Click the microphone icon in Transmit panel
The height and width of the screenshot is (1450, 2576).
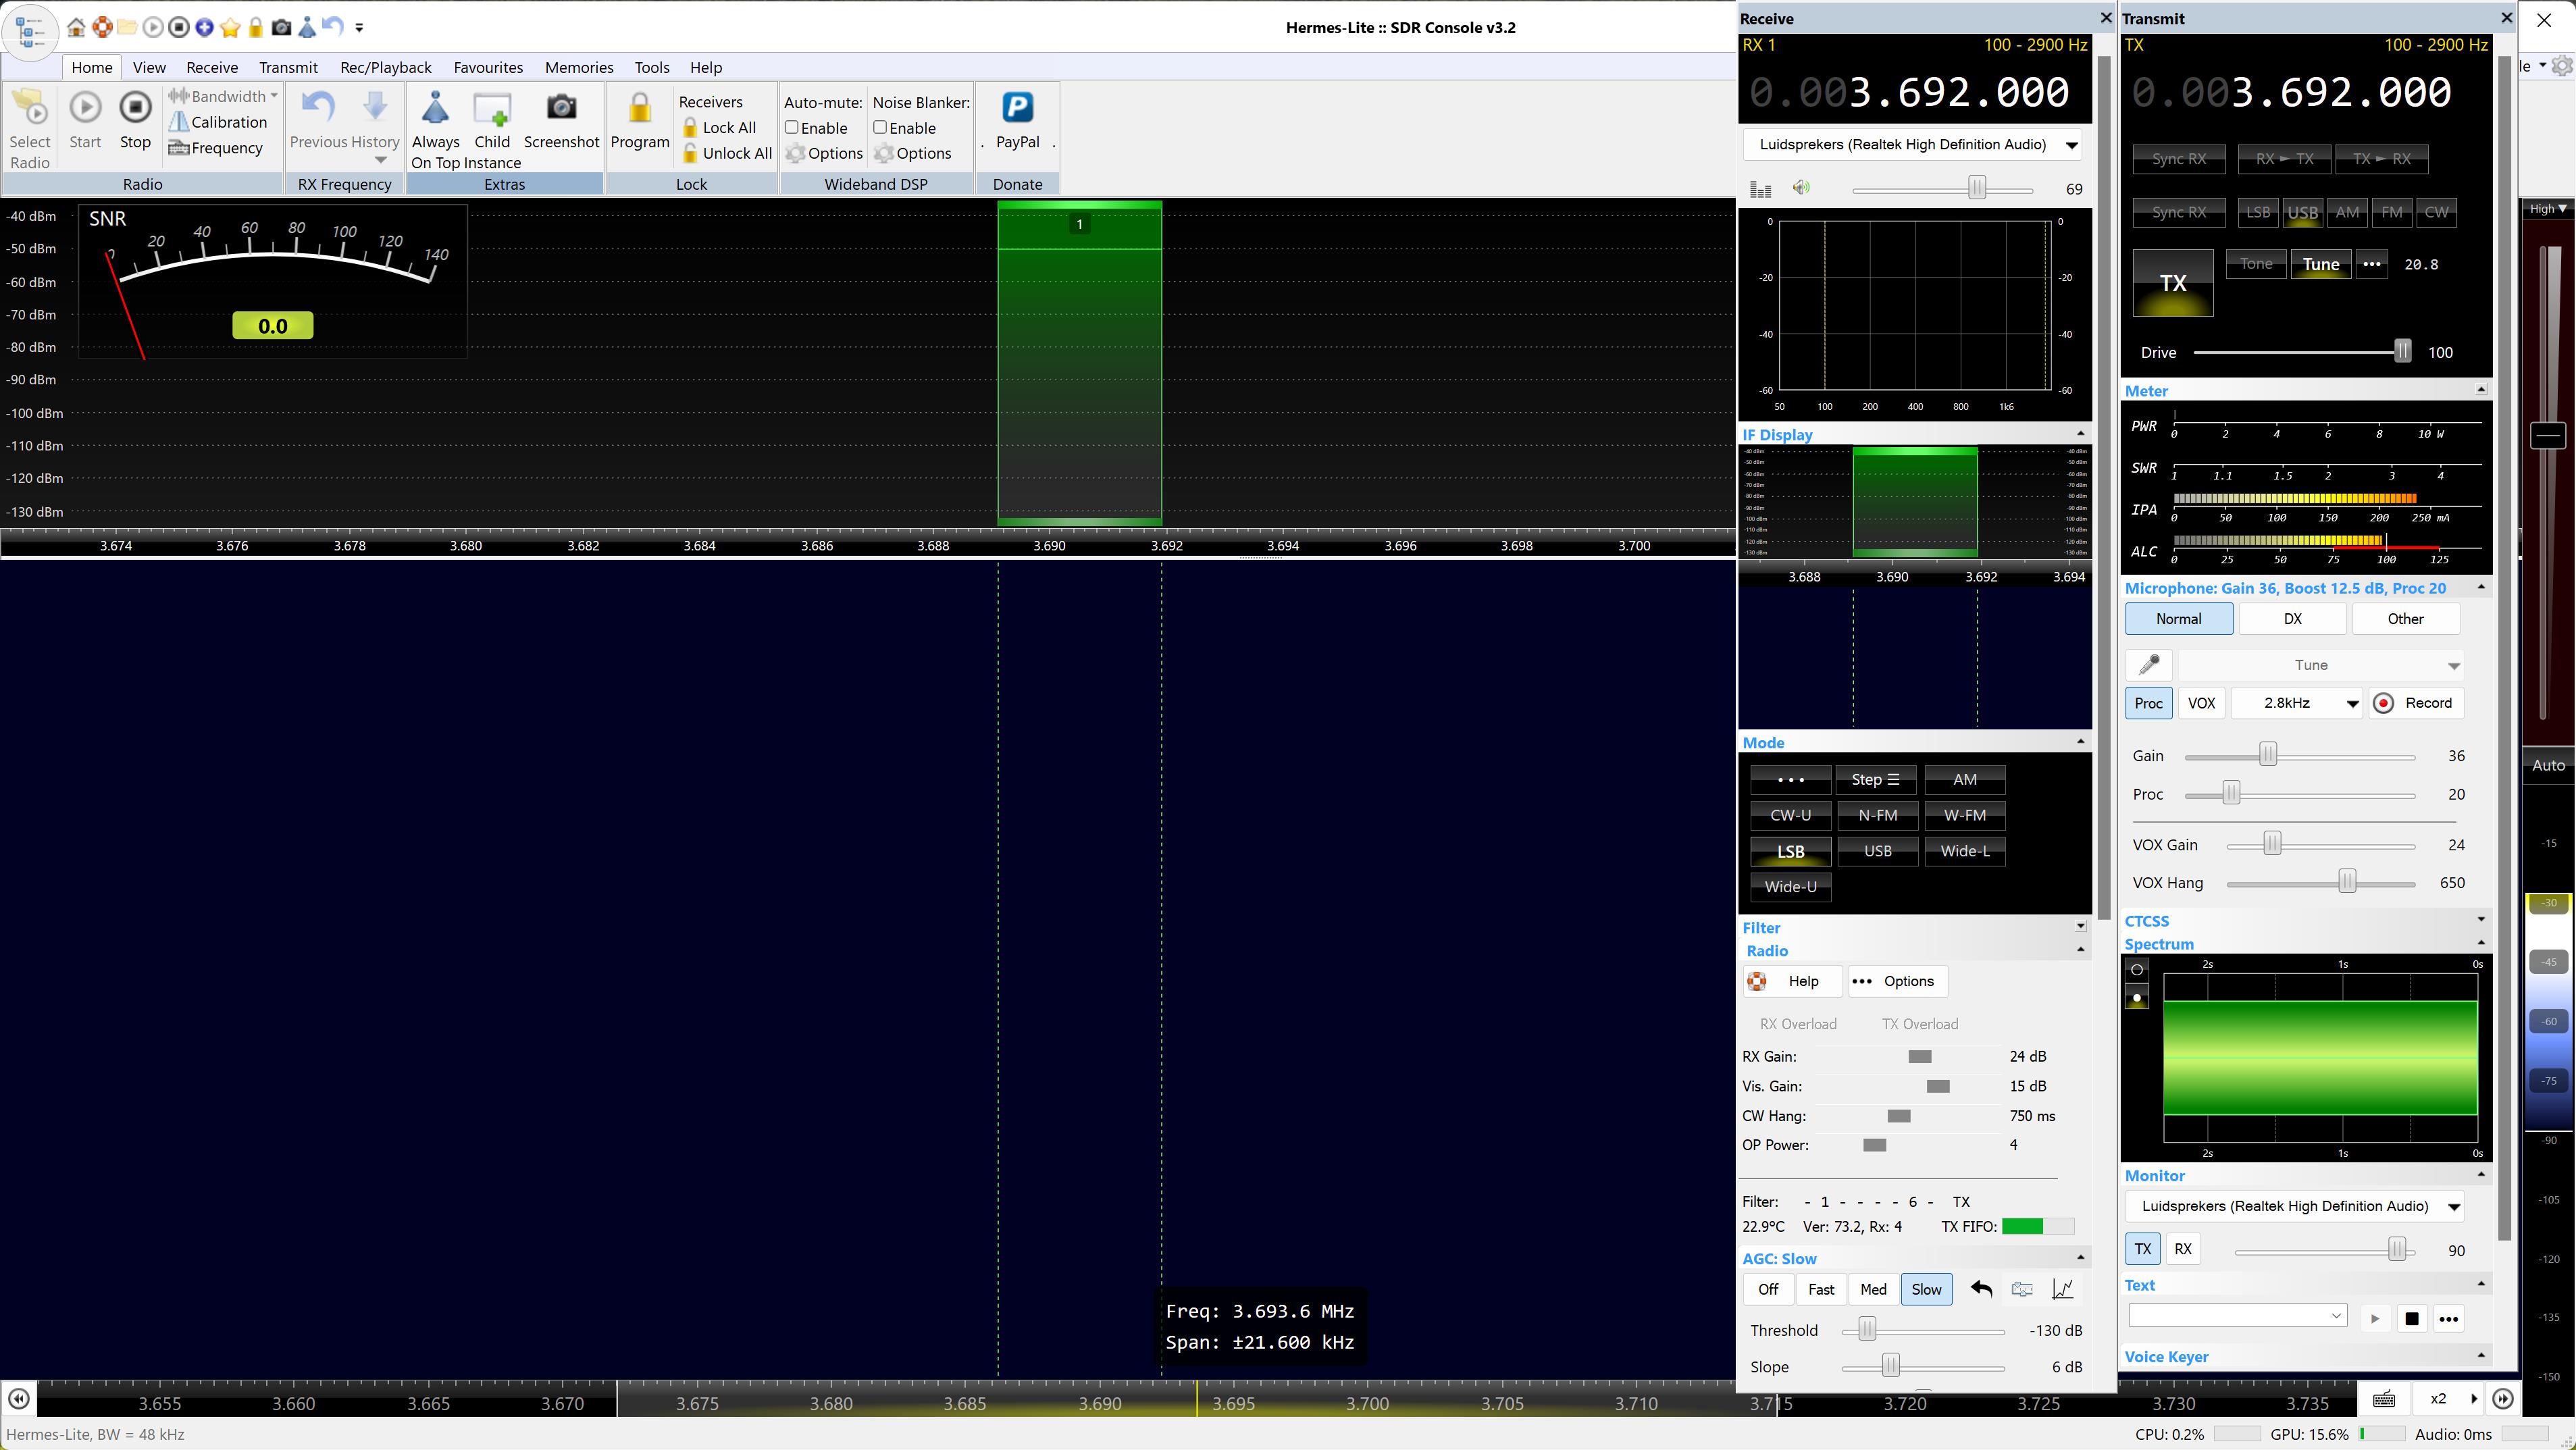pyautogui.click(x=2148, y=665)
